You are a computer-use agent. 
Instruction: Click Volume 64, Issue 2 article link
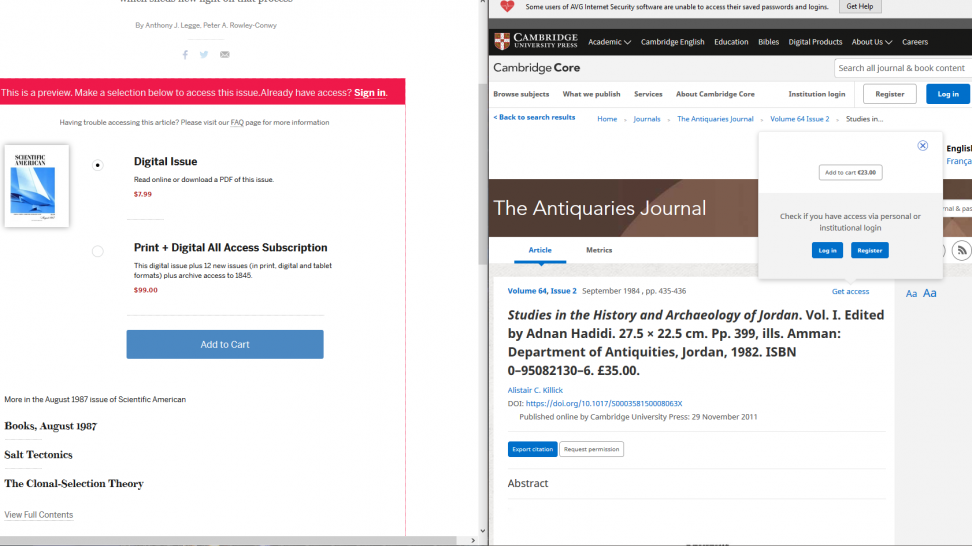542,291
